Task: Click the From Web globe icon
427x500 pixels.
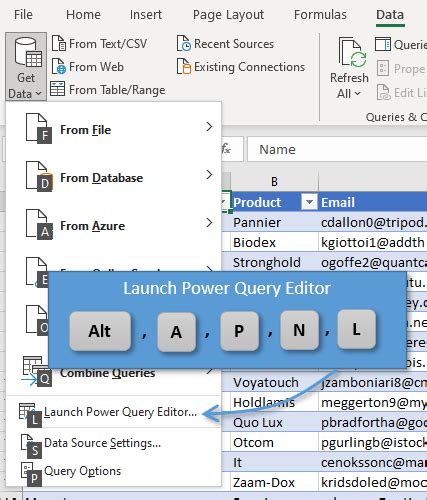Action: point(59,66)
